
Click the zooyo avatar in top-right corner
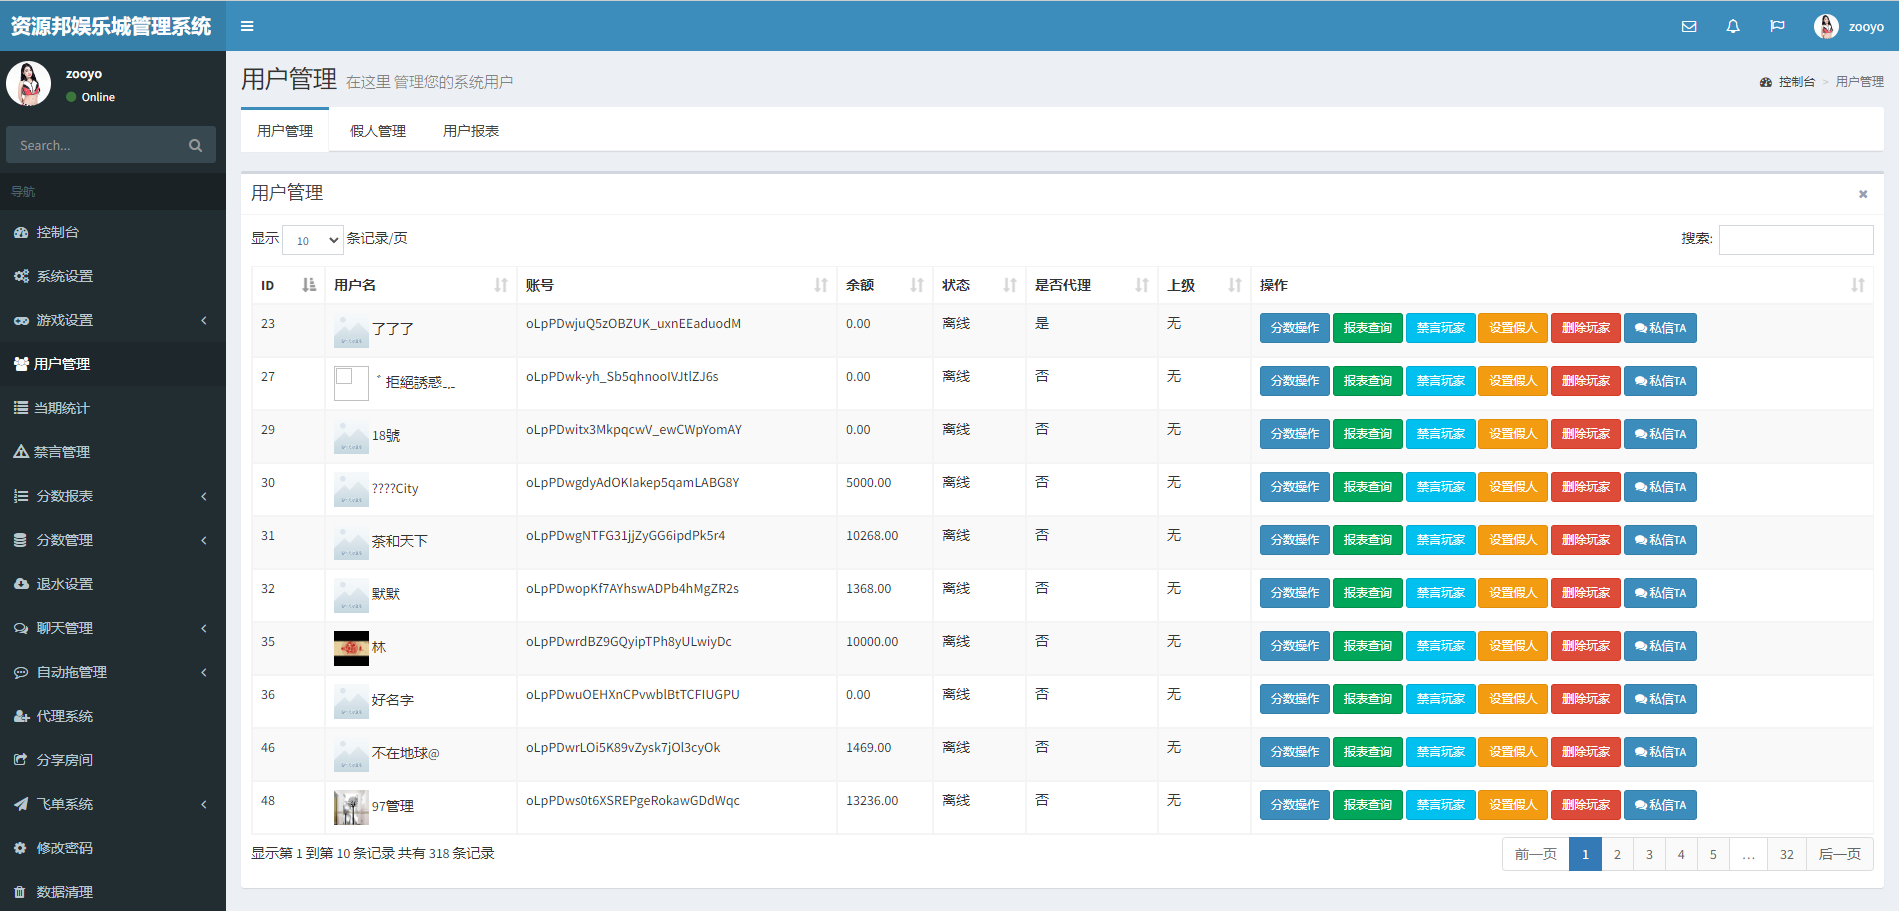pyautogui.click(x=1826, y=27)
